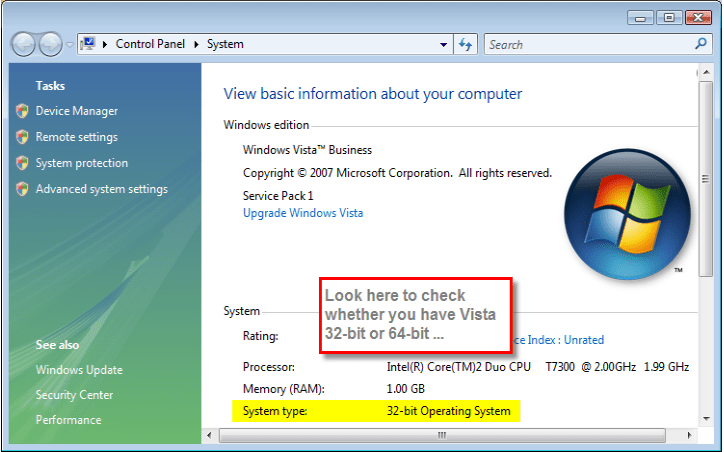The image size is (724, 452).
Task: Click the '1.00 GB' memory value
Action: tap(405, 389)
